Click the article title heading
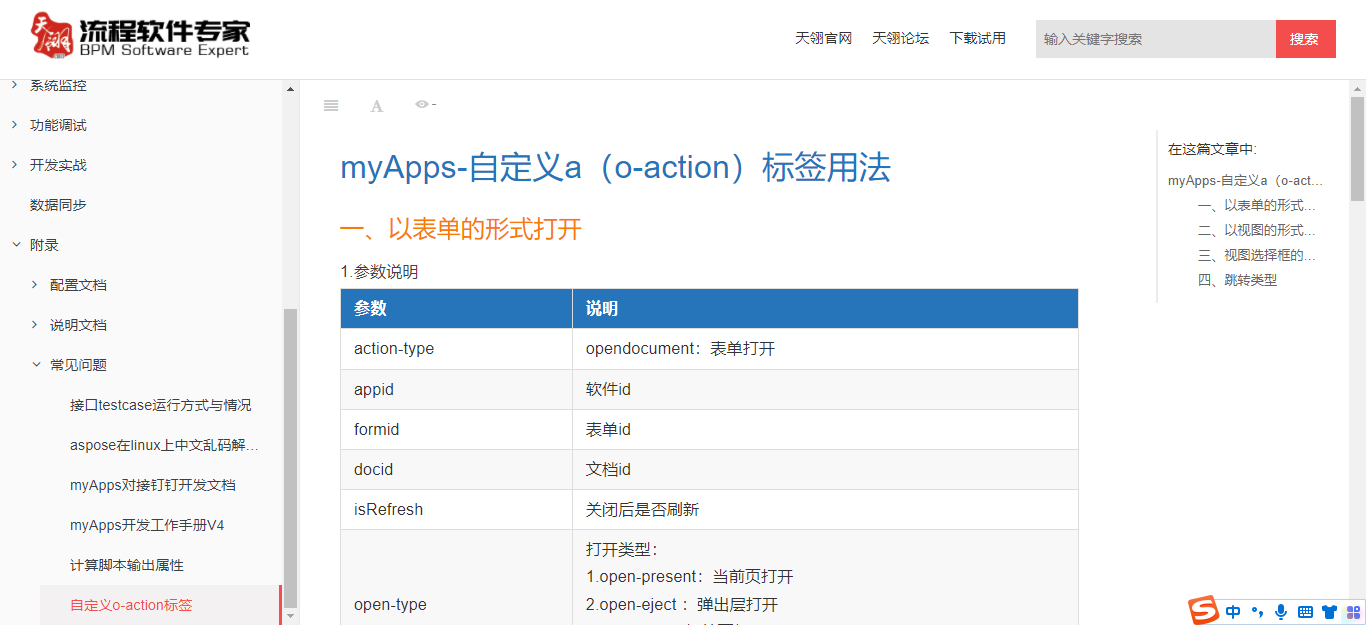 pos(615,167)
